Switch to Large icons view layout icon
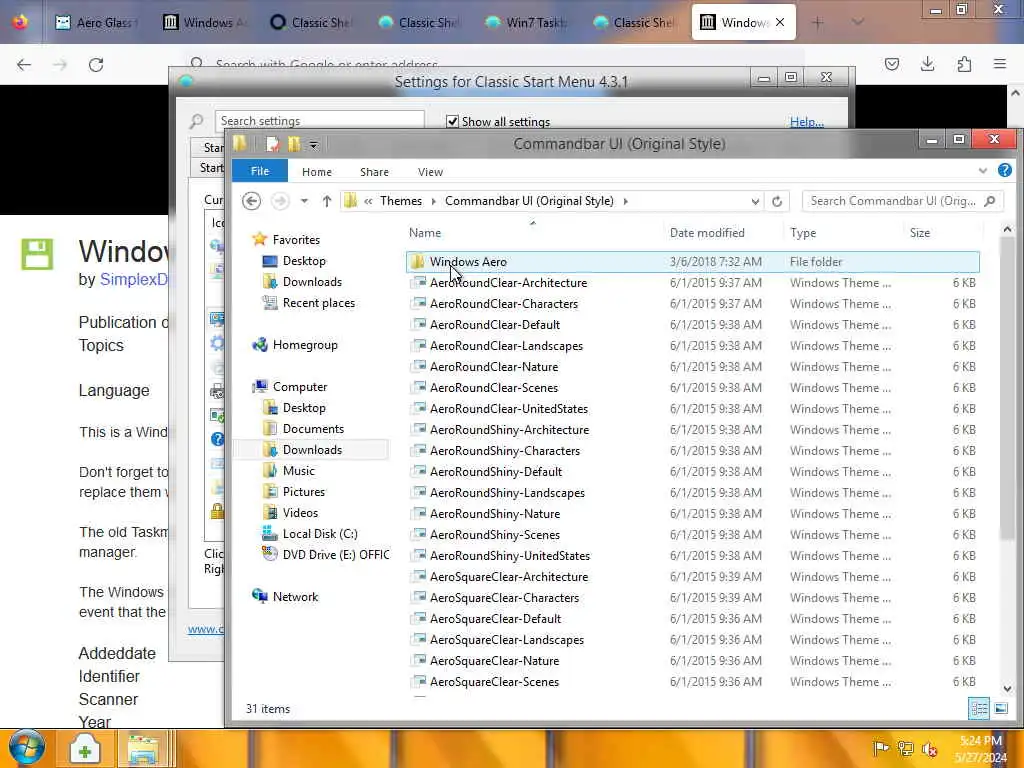This screenshot has width=1024, height=768. 1000,709
